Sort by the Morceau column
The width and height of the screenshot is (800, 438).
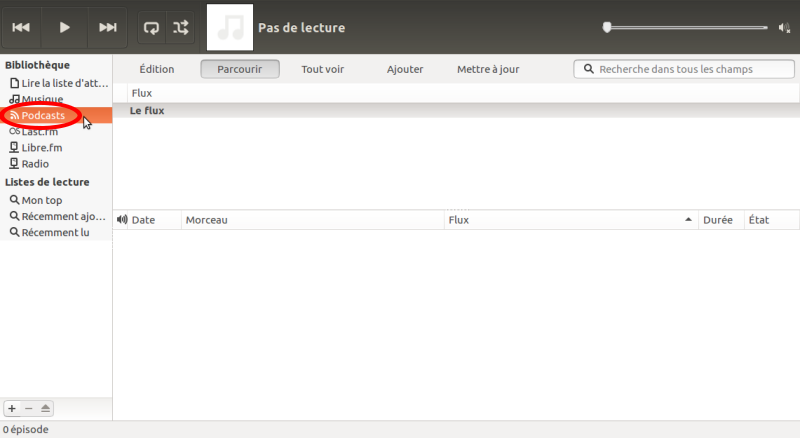coord(313,220)
